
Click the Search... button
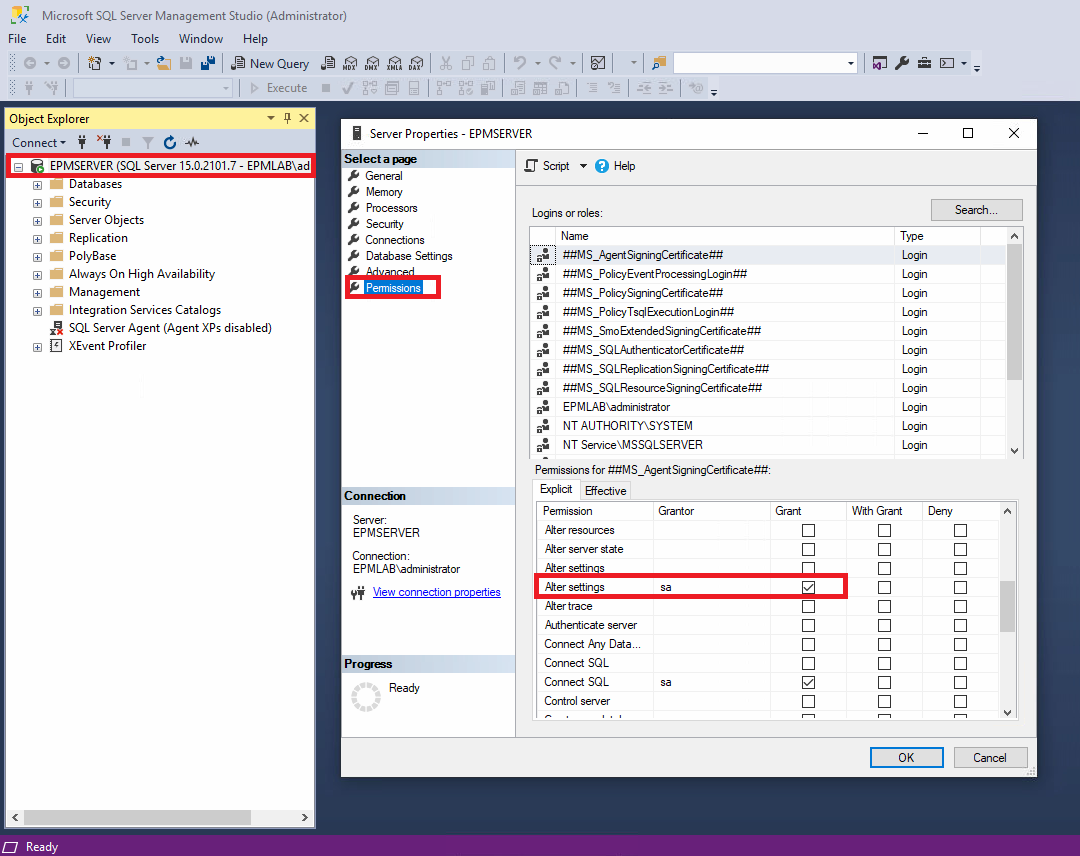[976, 210]
